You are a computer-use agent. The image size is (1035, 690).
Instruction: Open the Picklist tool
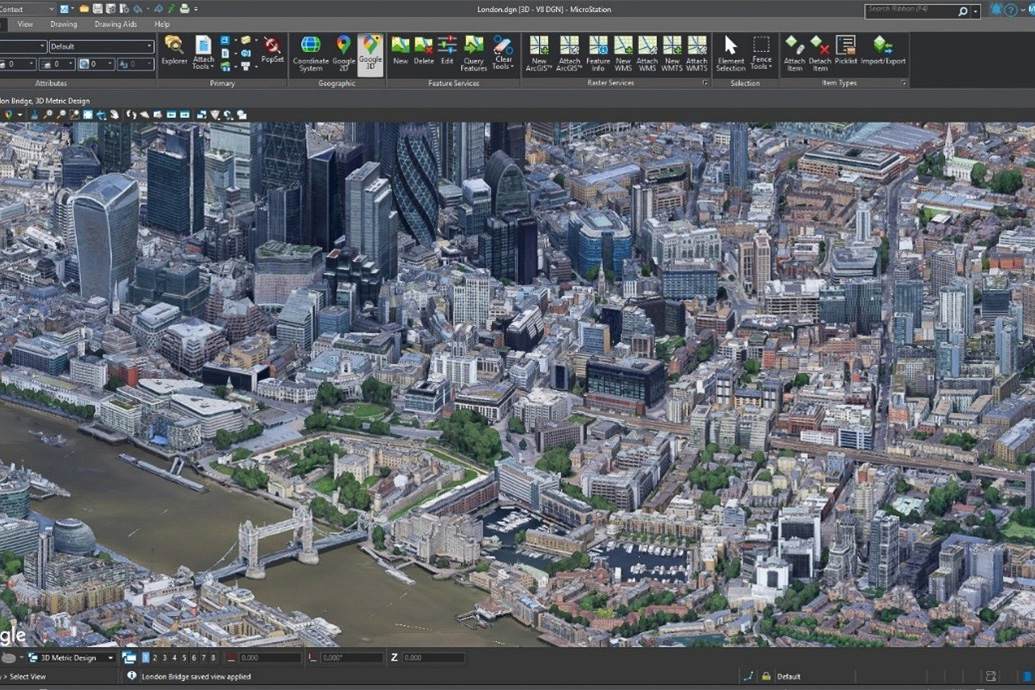click(x=846, y=50)
